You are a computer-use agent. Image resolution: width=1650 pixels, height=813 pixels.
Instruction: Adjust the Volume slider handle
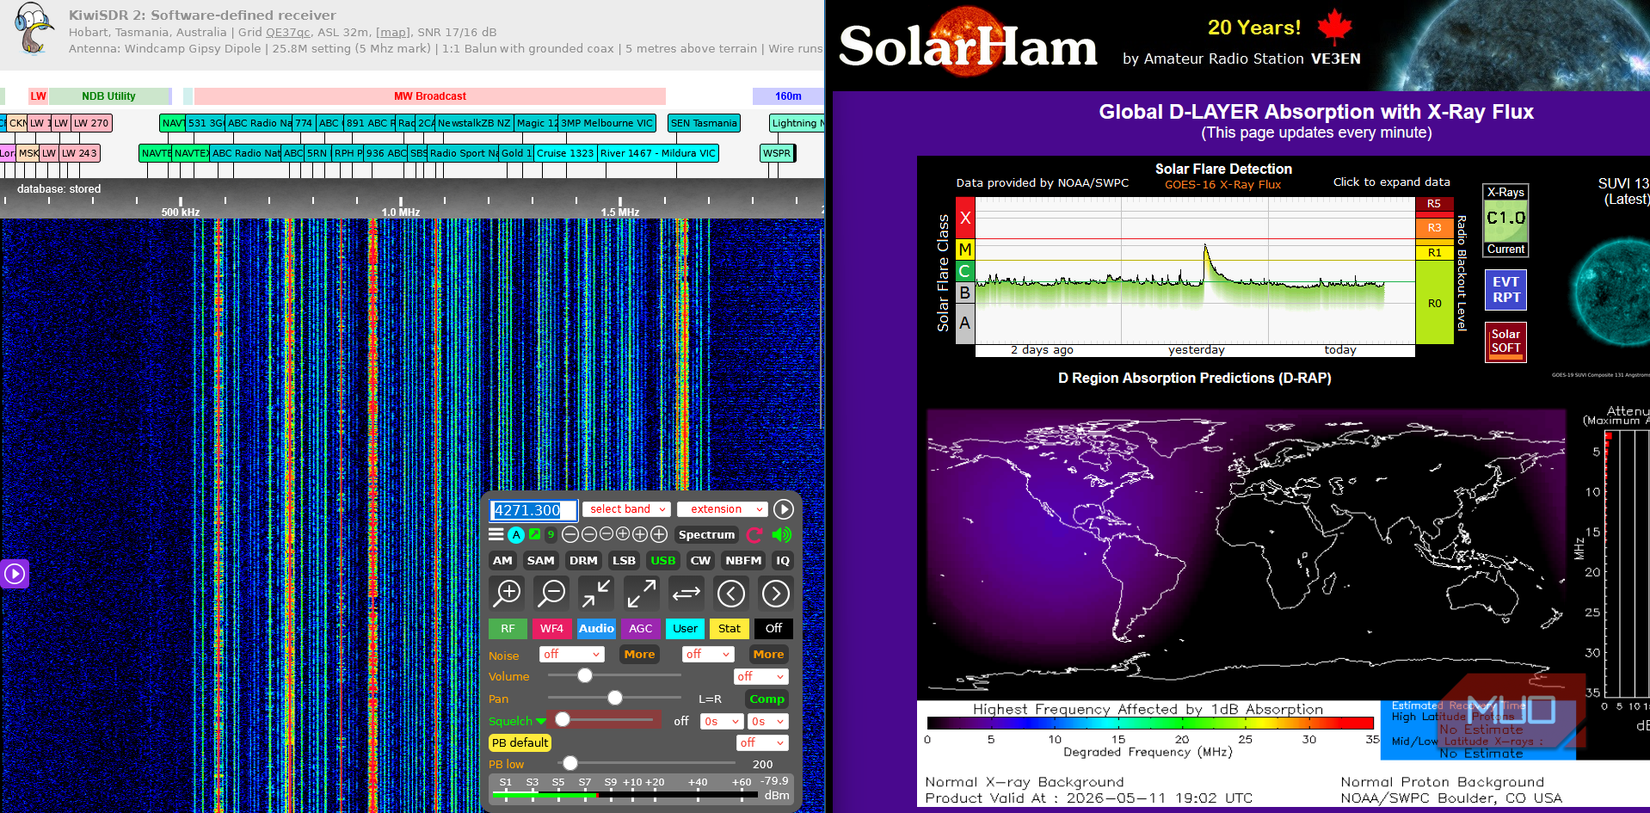[x=585, y=677]
